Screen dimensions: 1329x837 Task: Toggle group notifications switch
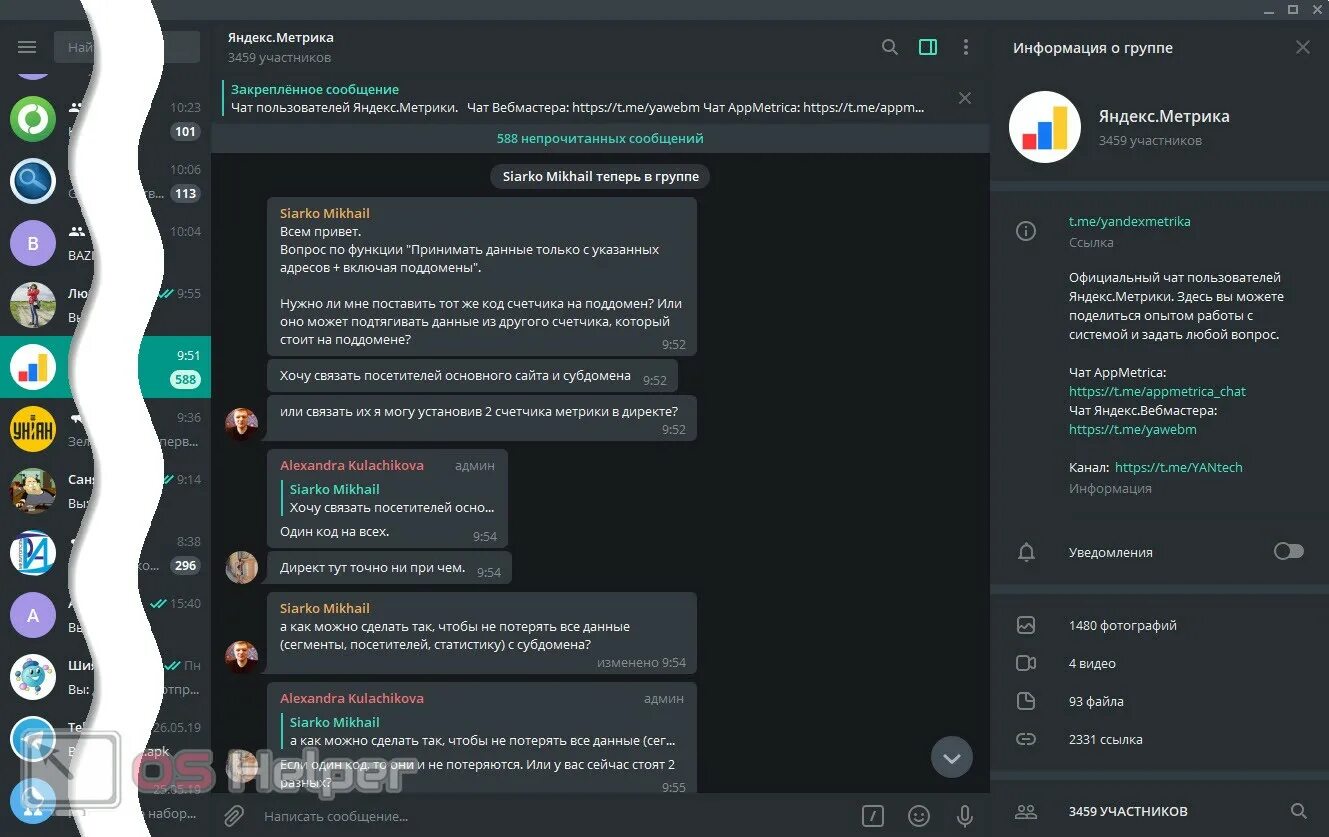pos(1288,551)
